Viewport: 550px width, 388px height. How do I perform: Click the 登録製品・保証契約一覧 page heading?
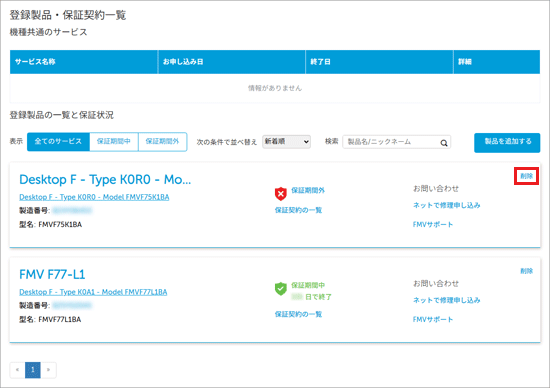tap(68, 15)
